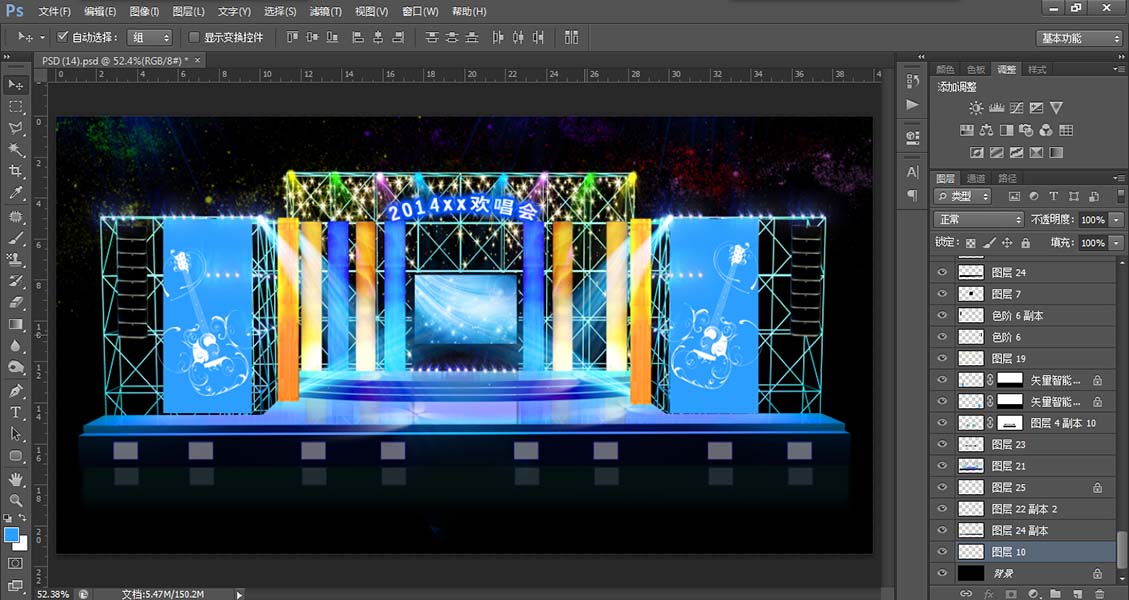The height and width of the screenshot is (600, 1129).
Task: Hide the 背景 layer
Action: pos(942,573)
